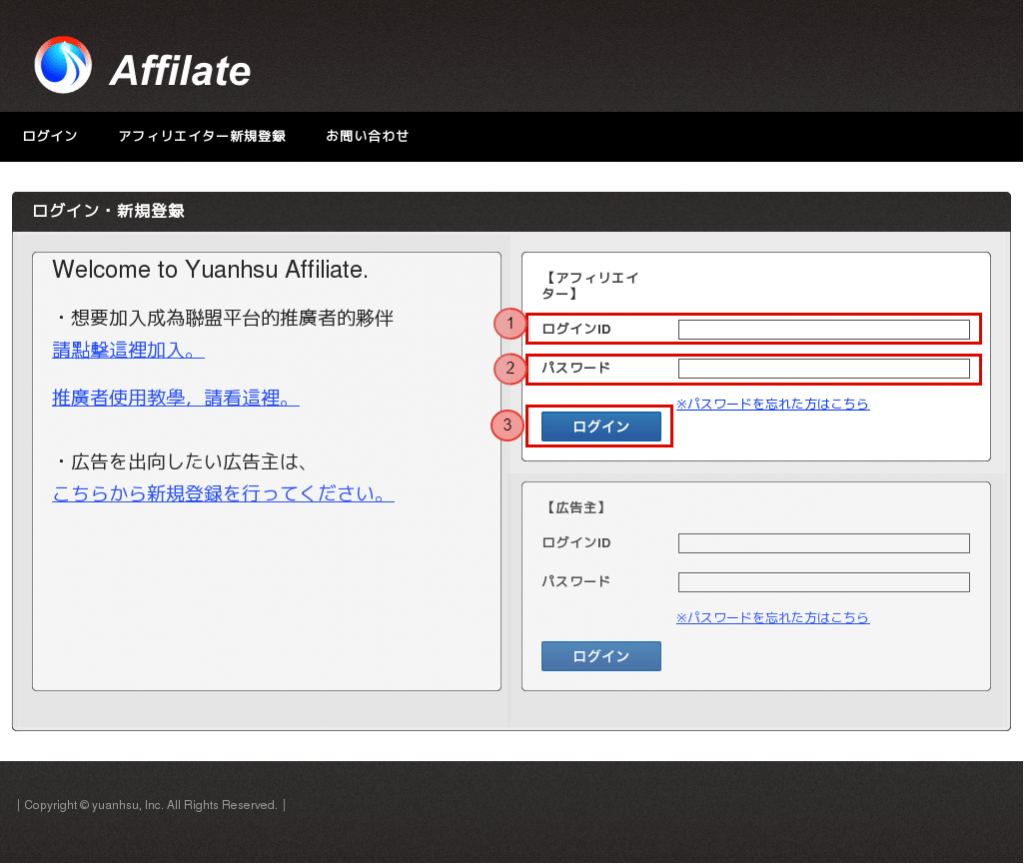Click the affiliate パスワード input field

click(823, 368)
